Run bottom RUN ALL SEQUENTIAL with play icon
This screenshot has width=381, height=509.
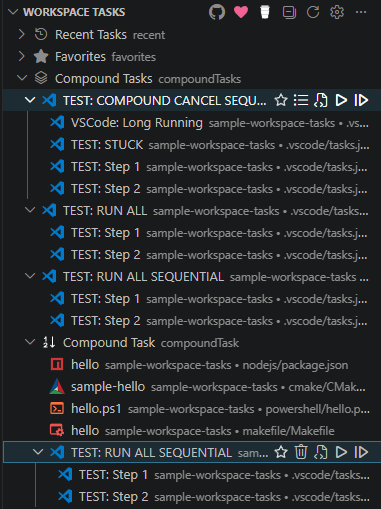(x=341, y=452)
